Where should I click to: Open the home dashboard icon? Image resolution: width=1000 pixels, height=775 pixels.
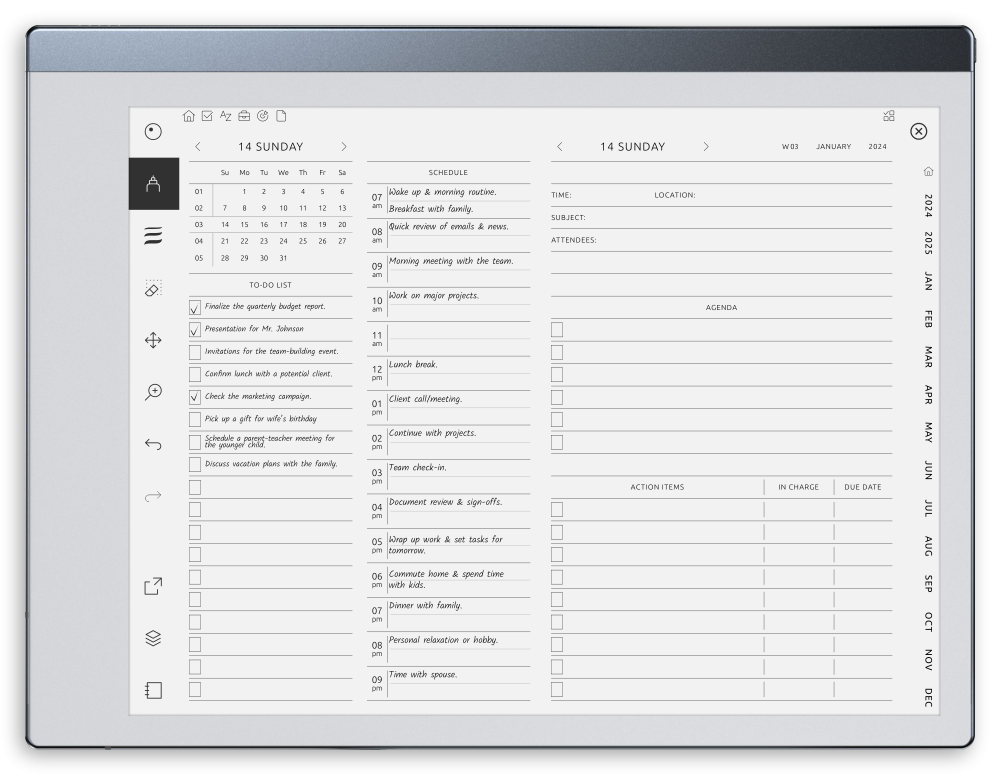(188, 116)
